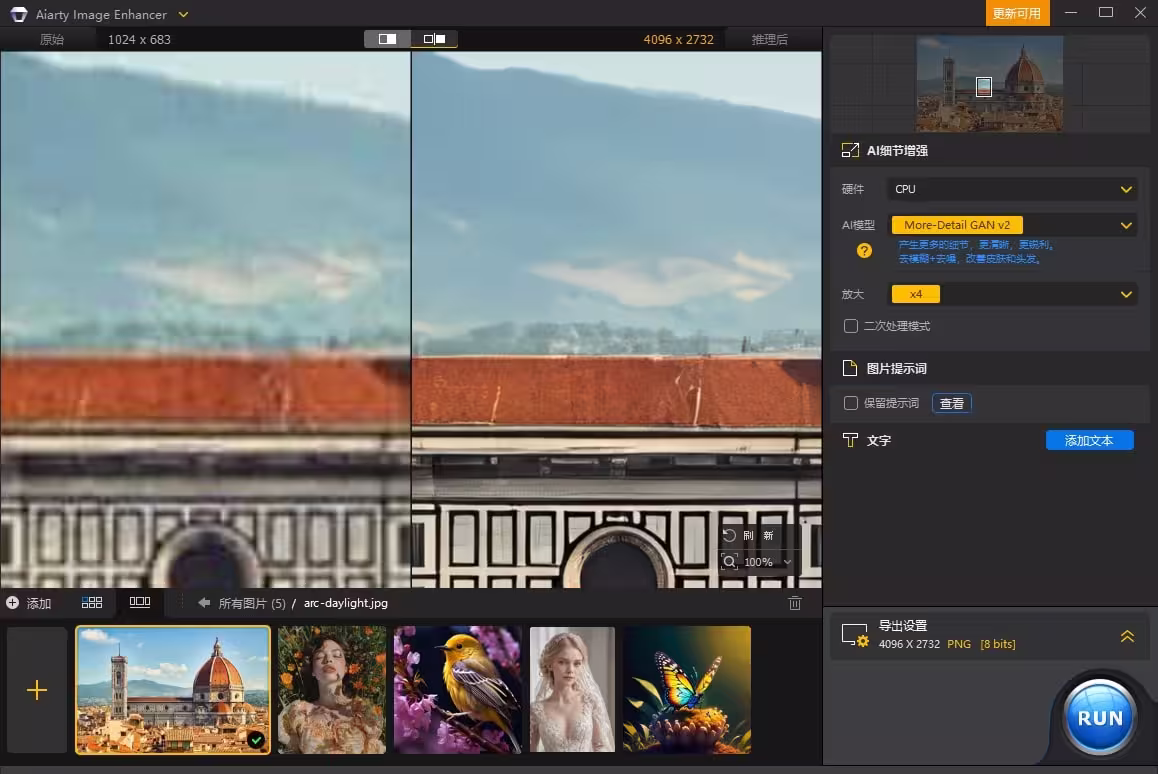Select the Florence cathedral thumbnail

click(173, 690)
